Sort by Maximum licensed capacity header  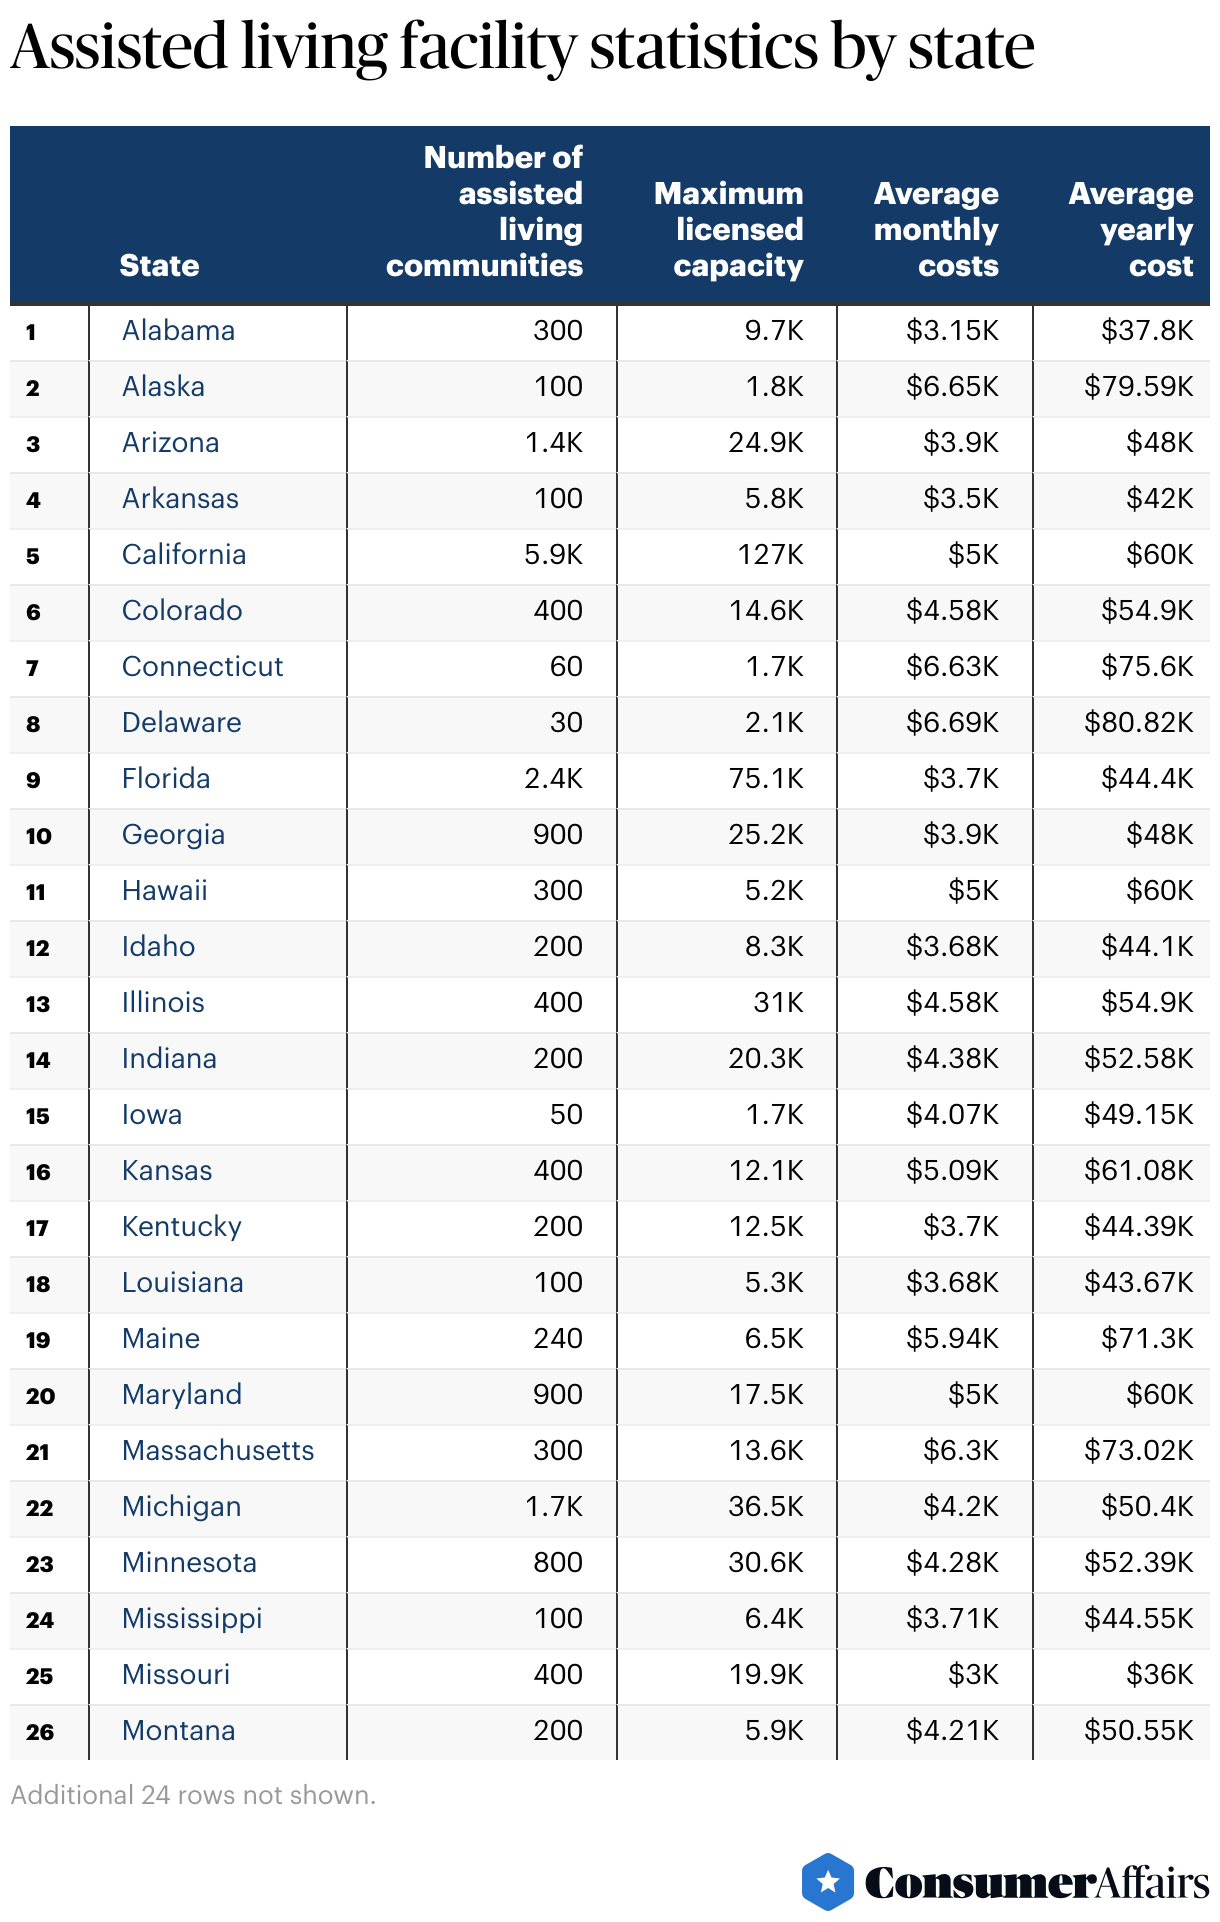729,229
